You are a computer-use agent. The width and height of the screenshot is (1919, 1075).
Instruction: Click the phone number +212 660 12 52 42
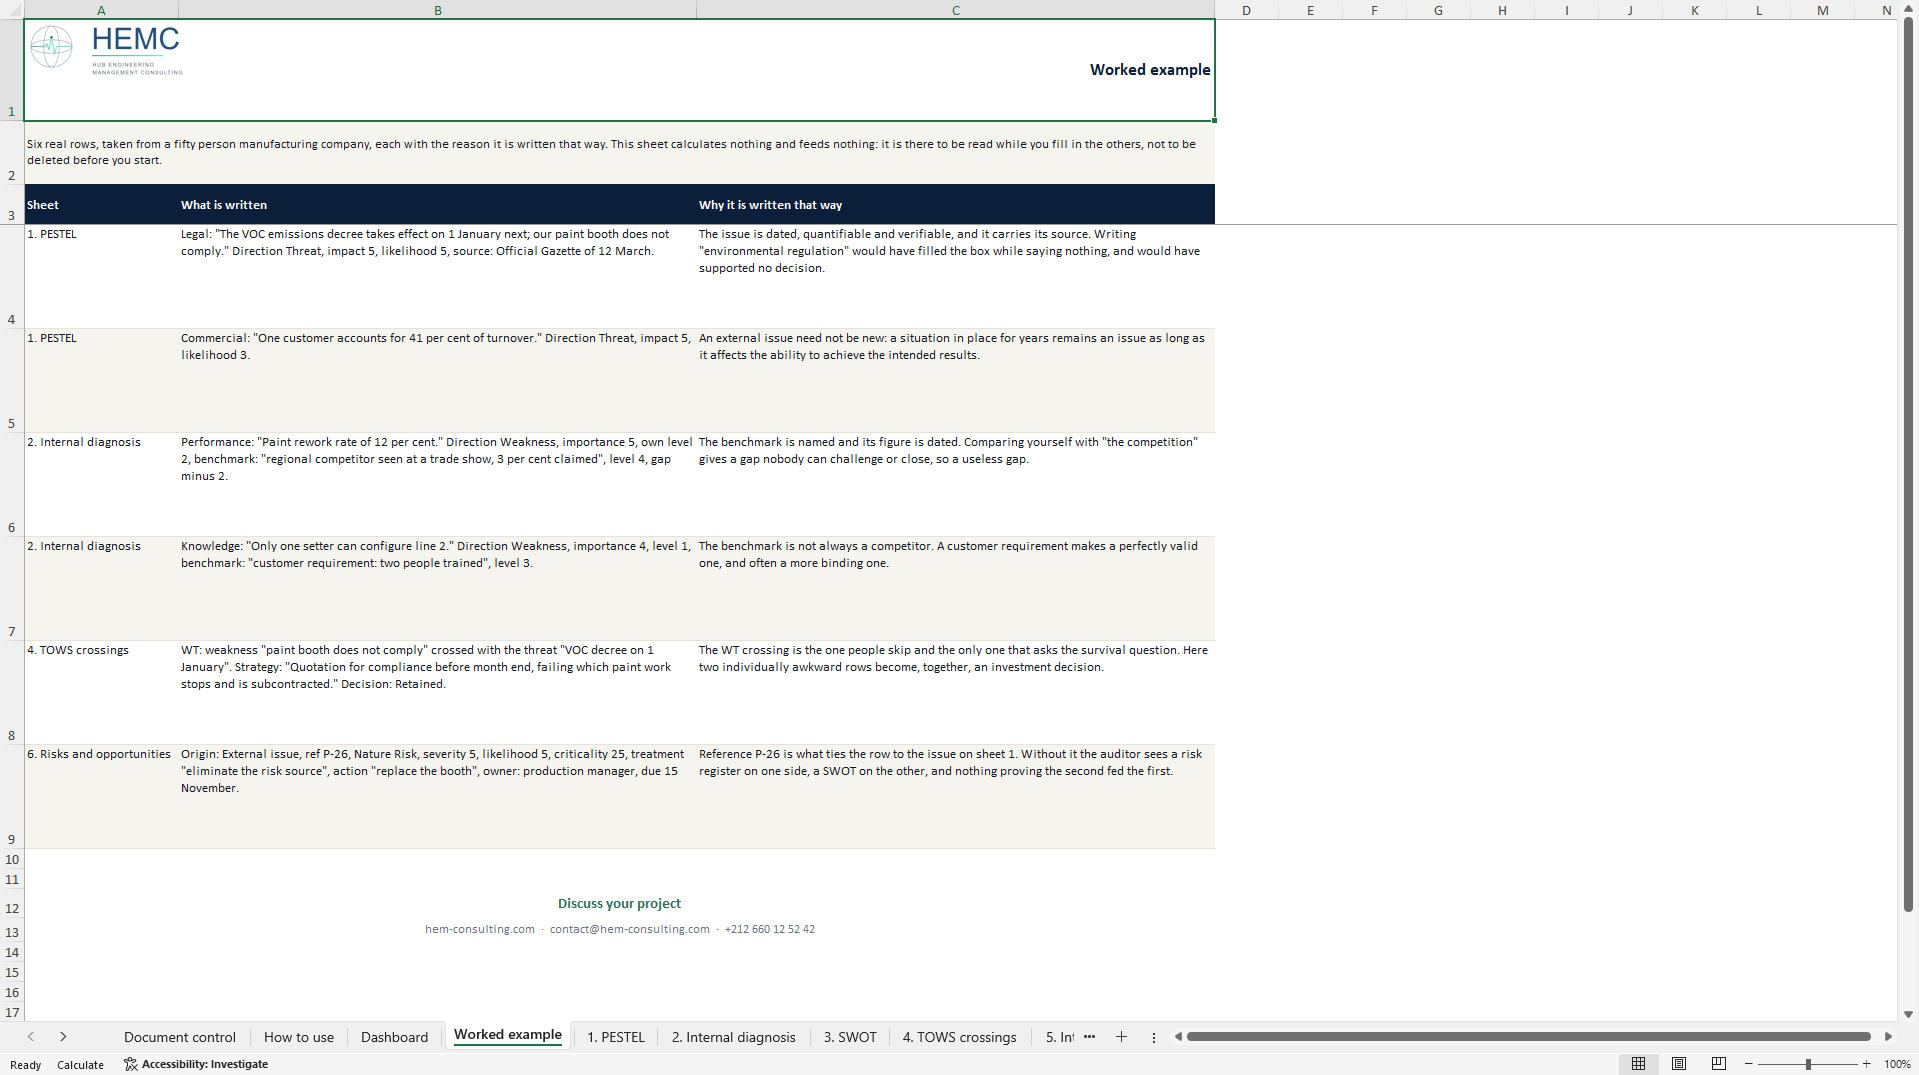tap(769, 929)
